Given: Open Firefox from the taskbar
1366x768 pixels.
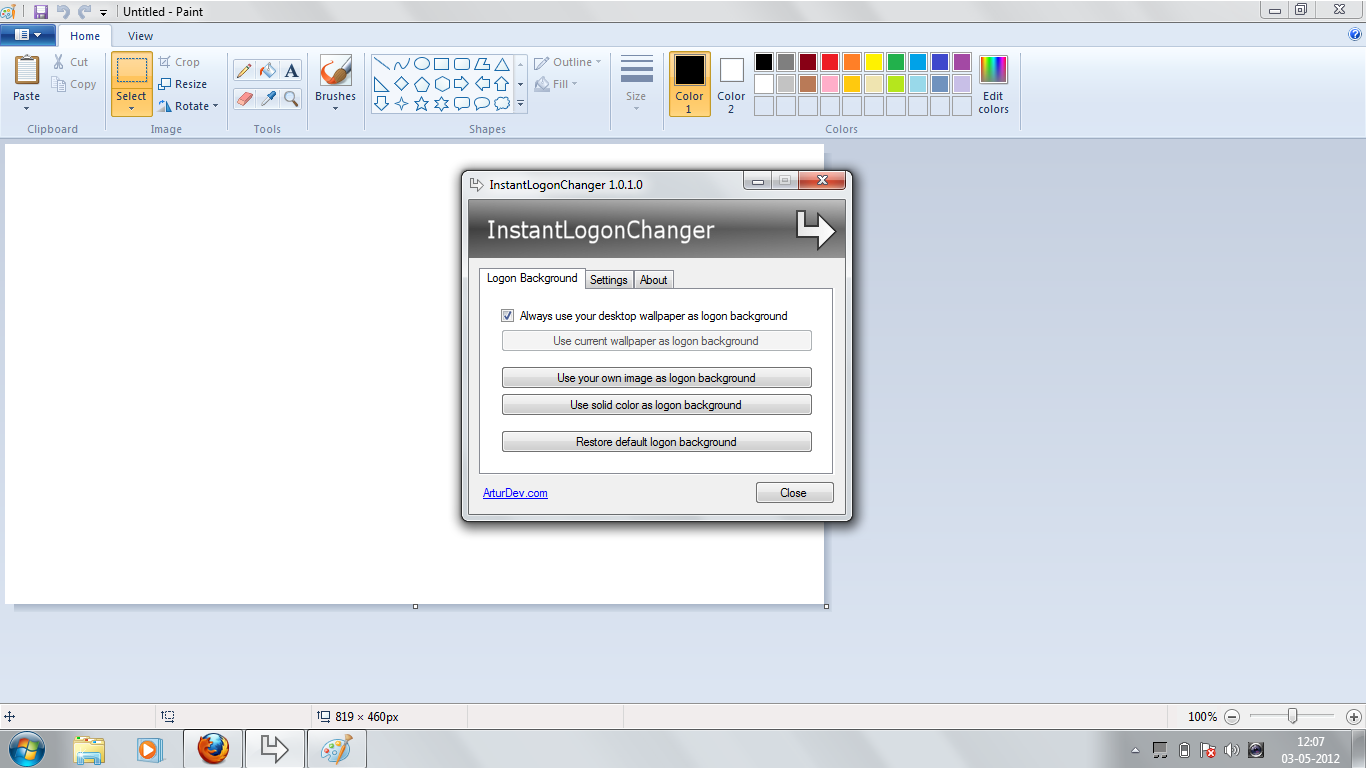Looking at the screenshot, I should pyautogui.click(x=213, y=749).
